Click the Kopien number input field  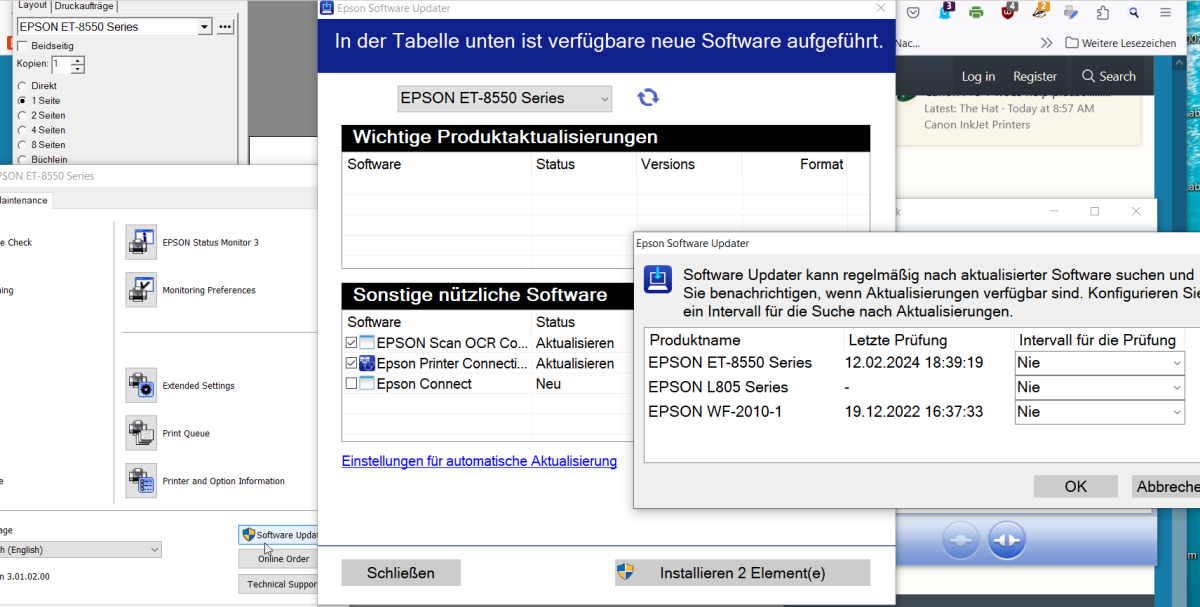(61, 64)
